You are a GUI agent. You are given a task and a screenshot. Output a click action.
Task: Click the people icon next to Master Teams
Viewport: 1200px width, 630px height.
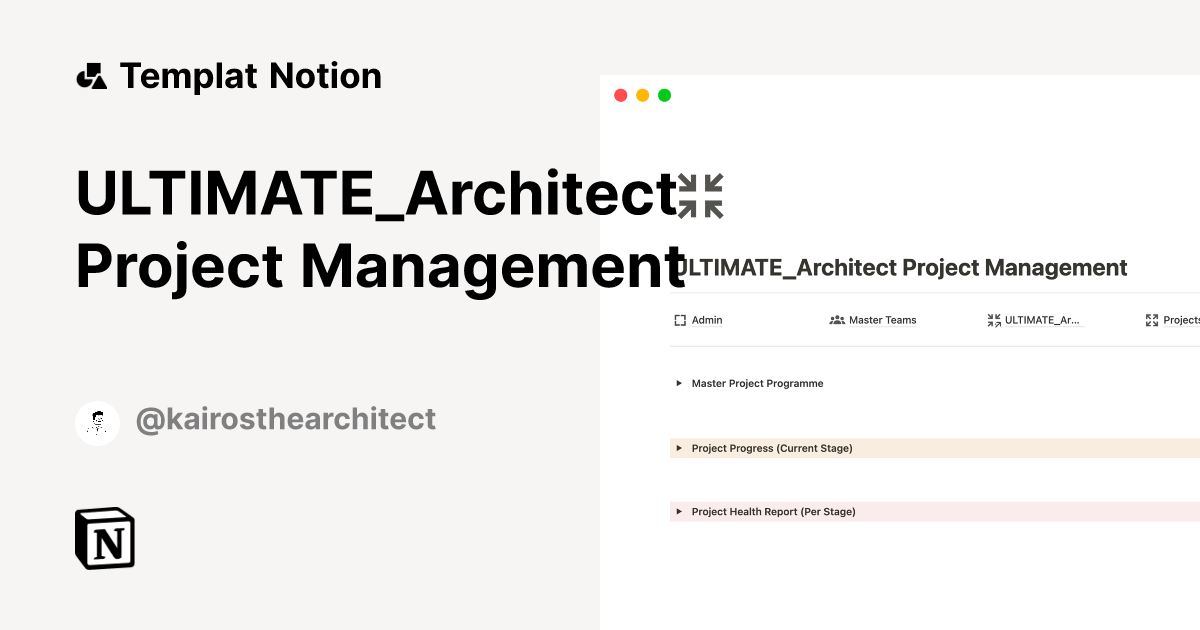836,320
